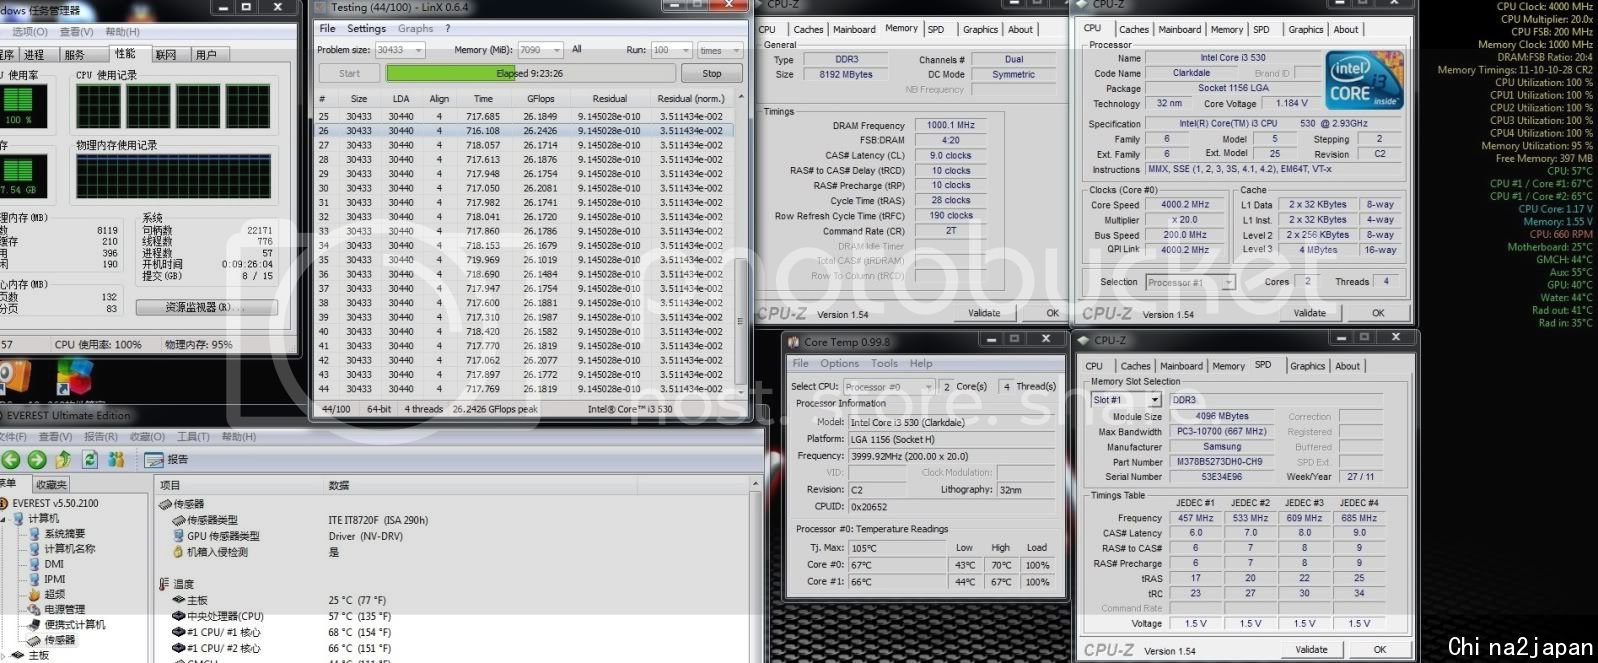Open the Mainboard tab in CPU-Z Memory window

(854, 30)
